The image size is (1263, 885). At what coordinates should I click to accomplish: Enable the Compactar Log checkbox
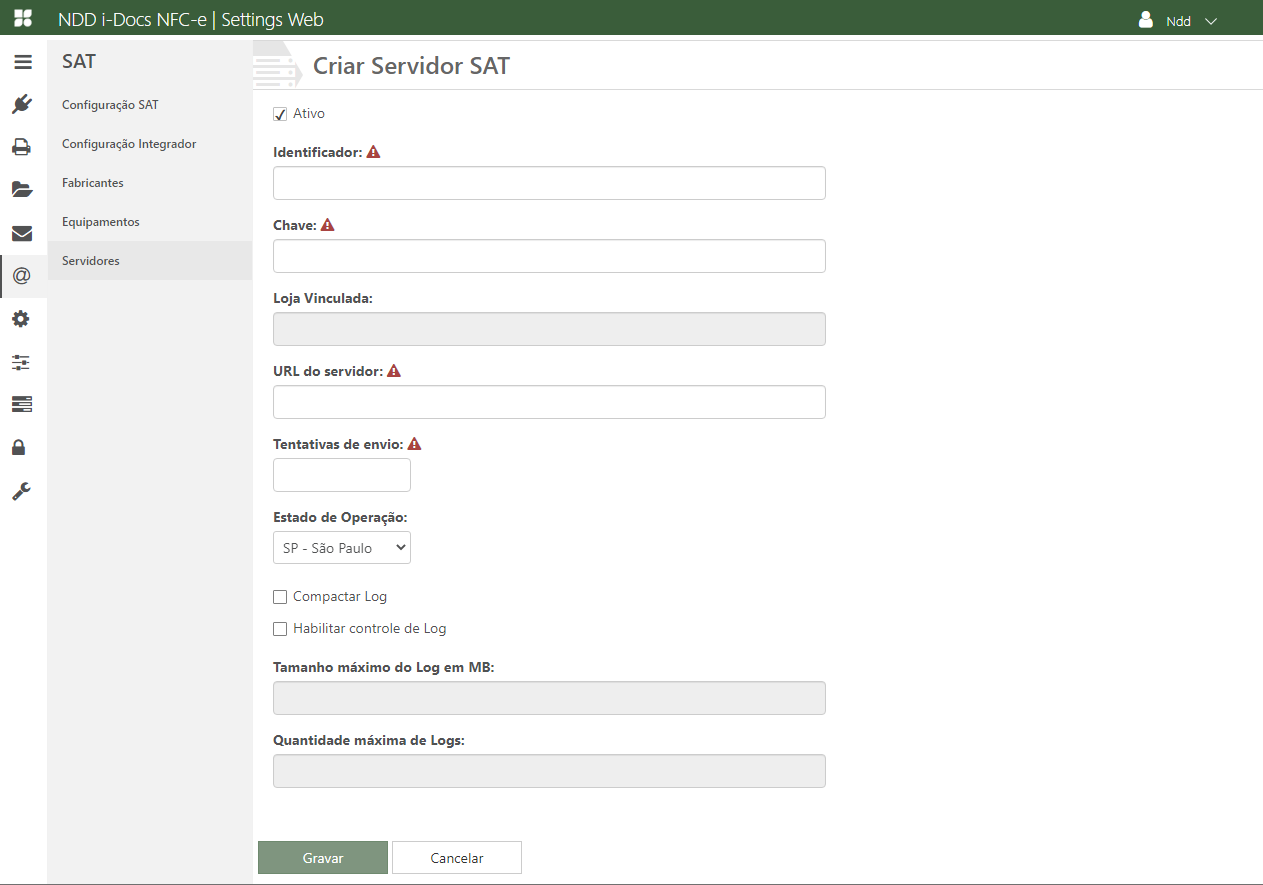[x=280, y=597]
